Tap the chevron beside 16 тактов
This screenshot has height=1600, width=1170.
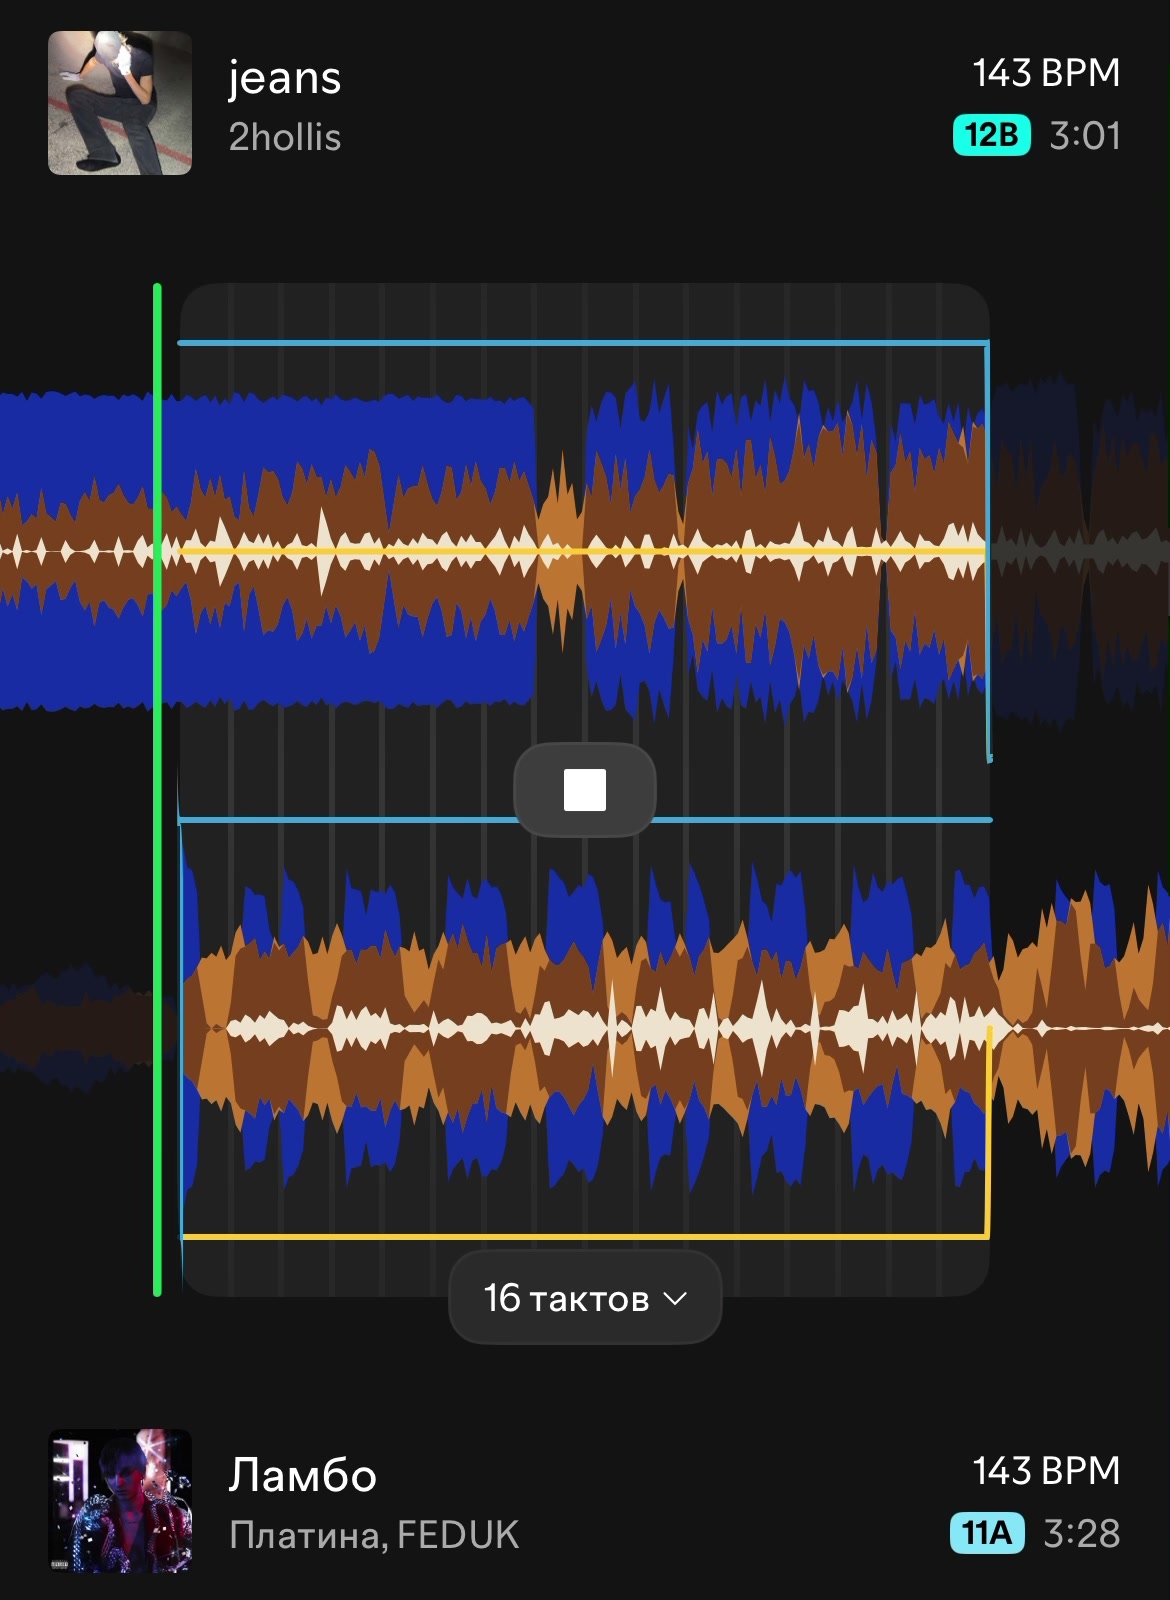coord(676,1298)
